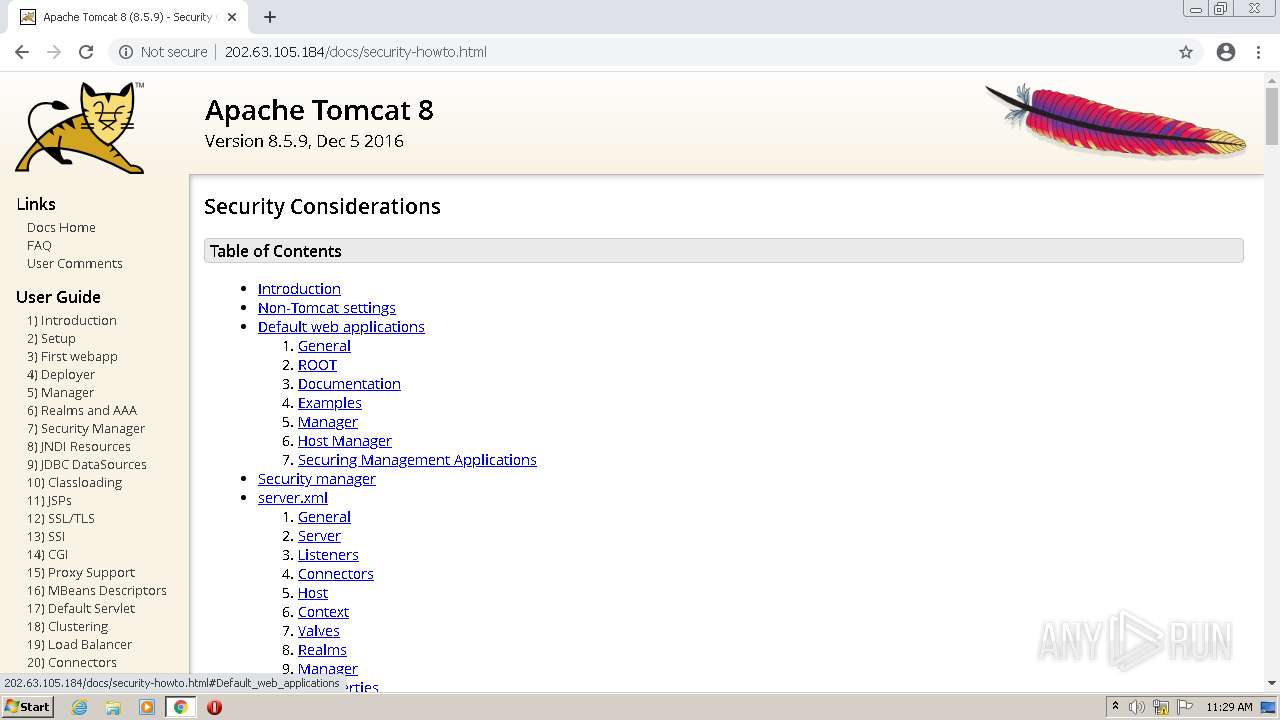Open 11) JSPs guide link
Image resolution: width=1280 pixels, height=720 pixels.
[49, 500]
